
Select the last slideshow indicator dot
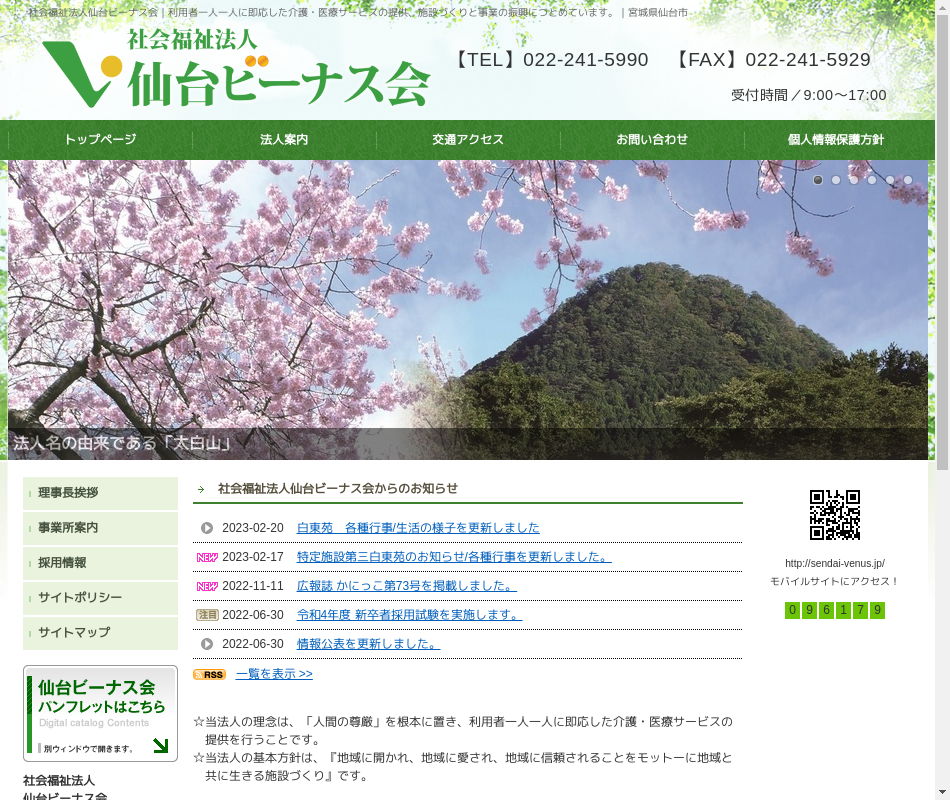coord(908,180)
